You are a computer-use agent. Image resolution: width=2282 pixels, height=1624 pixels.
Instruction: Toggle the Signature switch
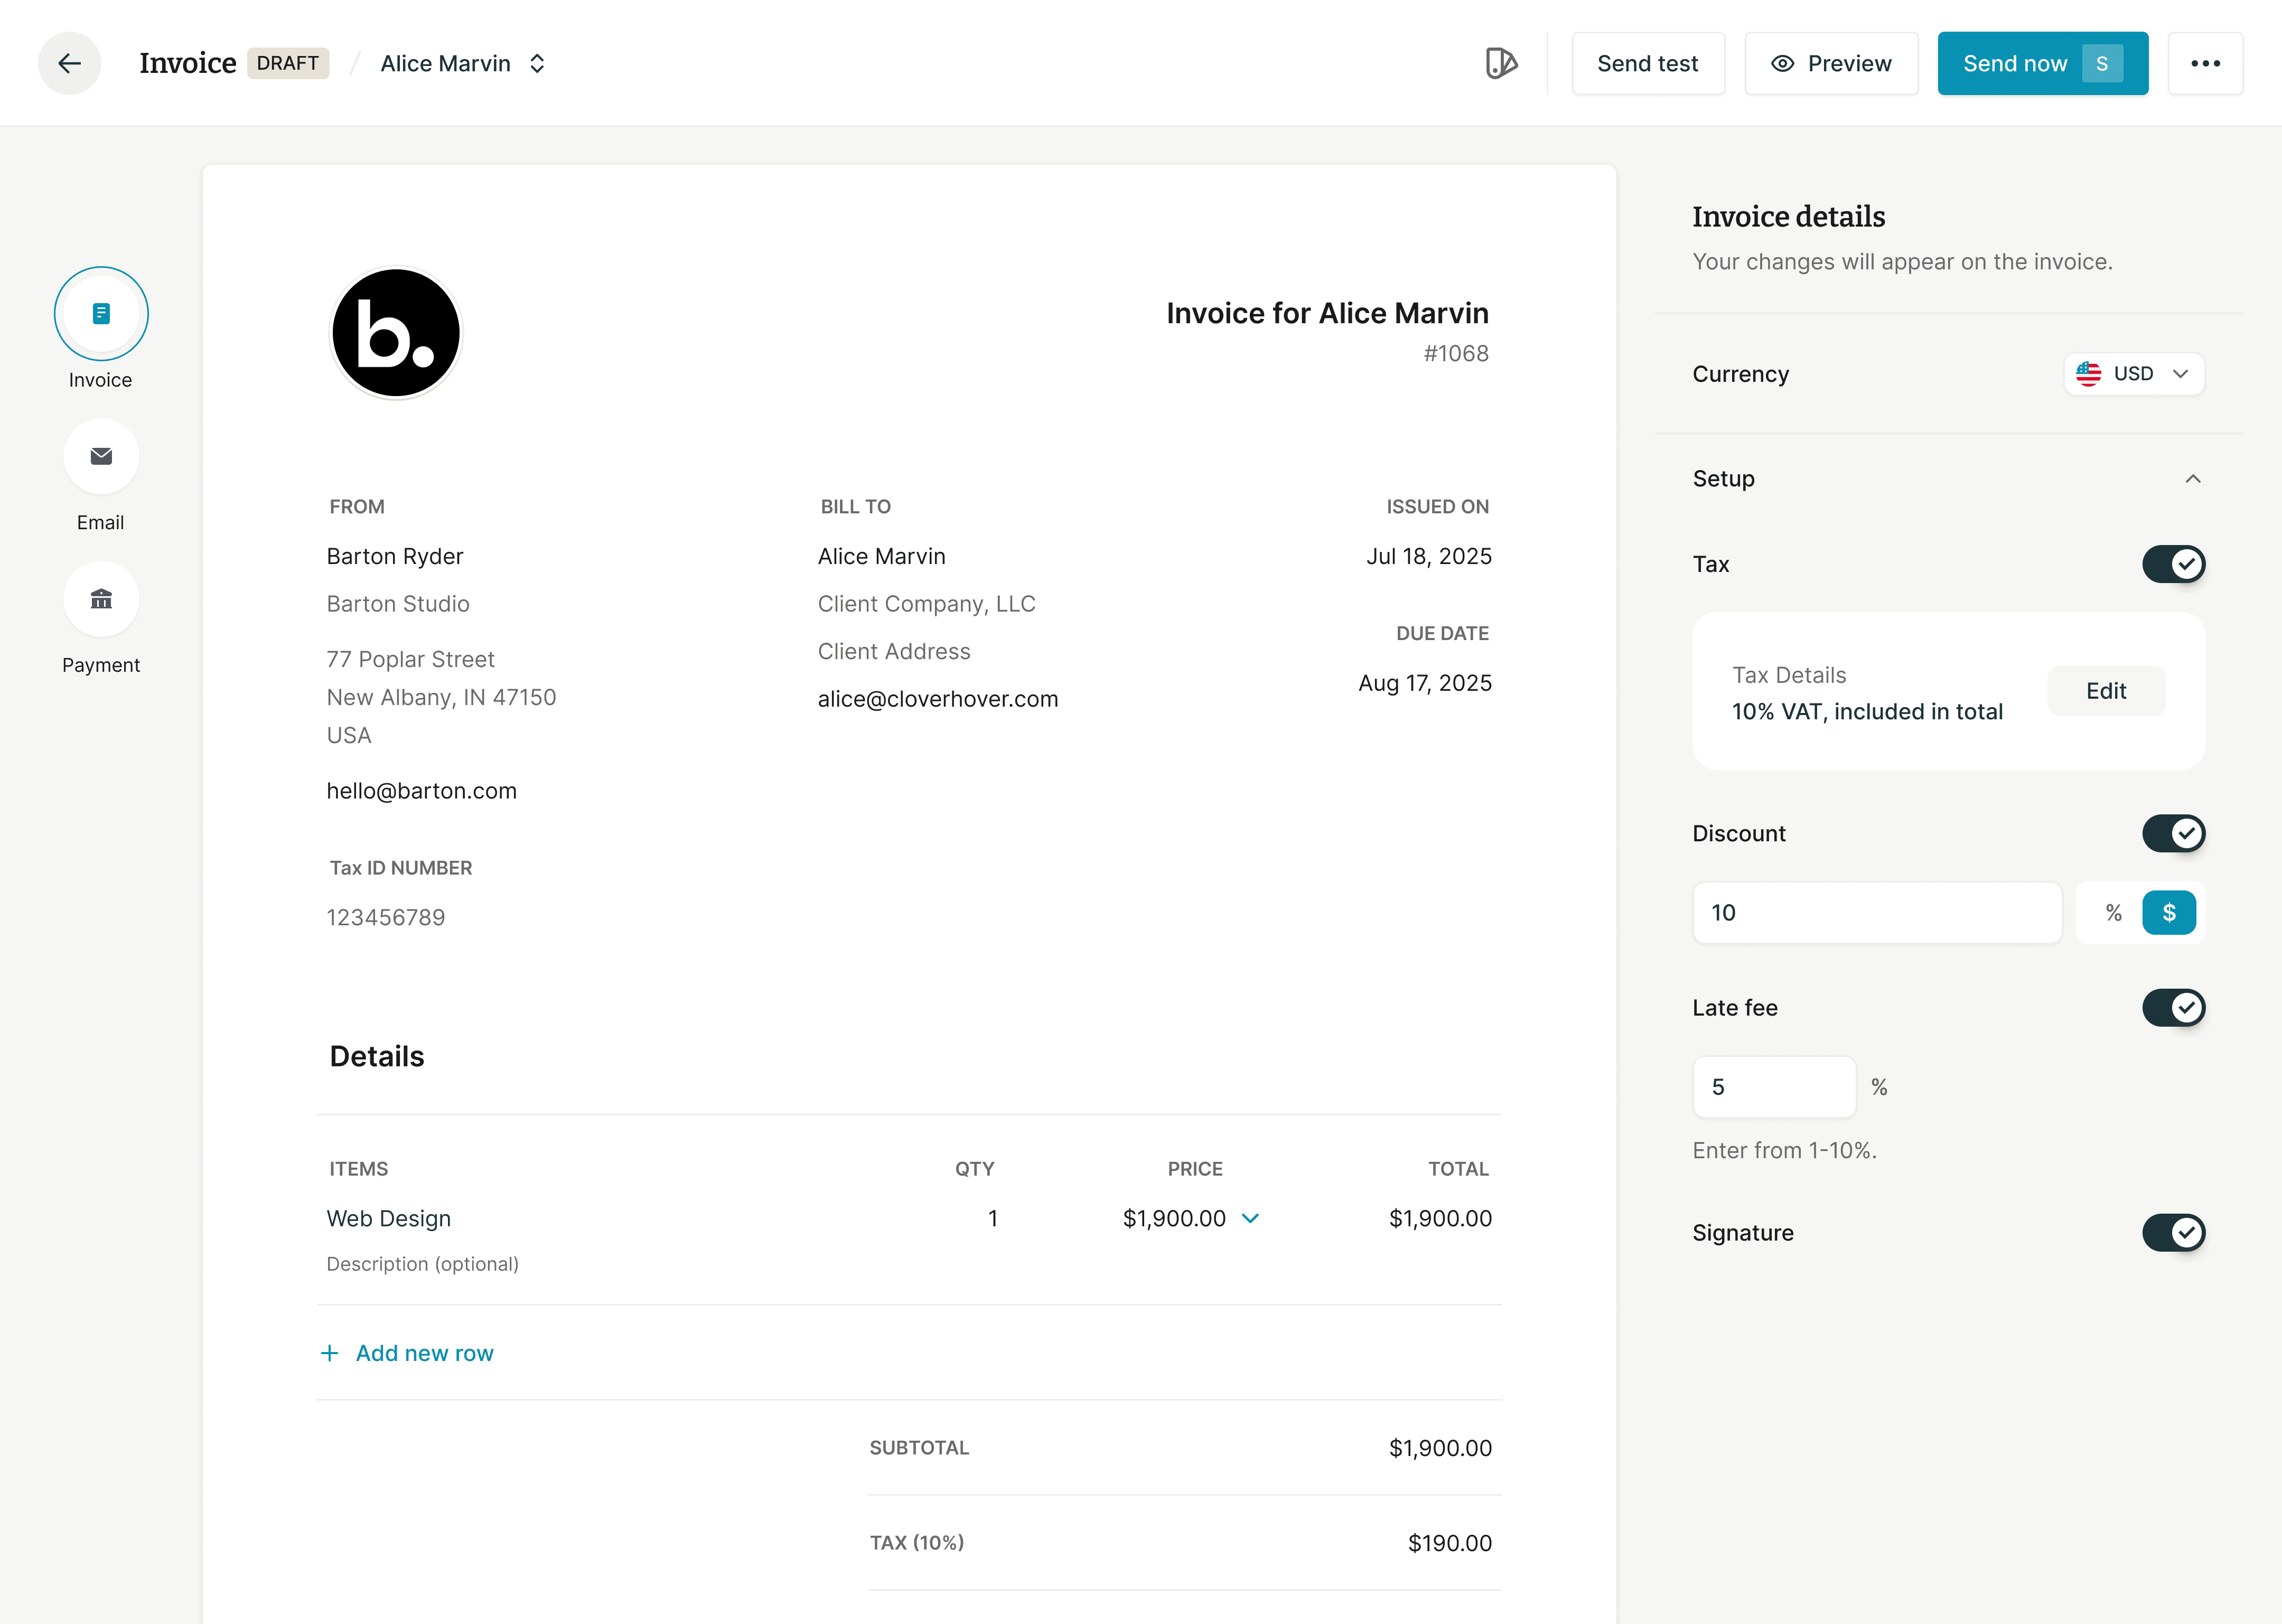[2173, 1232]
